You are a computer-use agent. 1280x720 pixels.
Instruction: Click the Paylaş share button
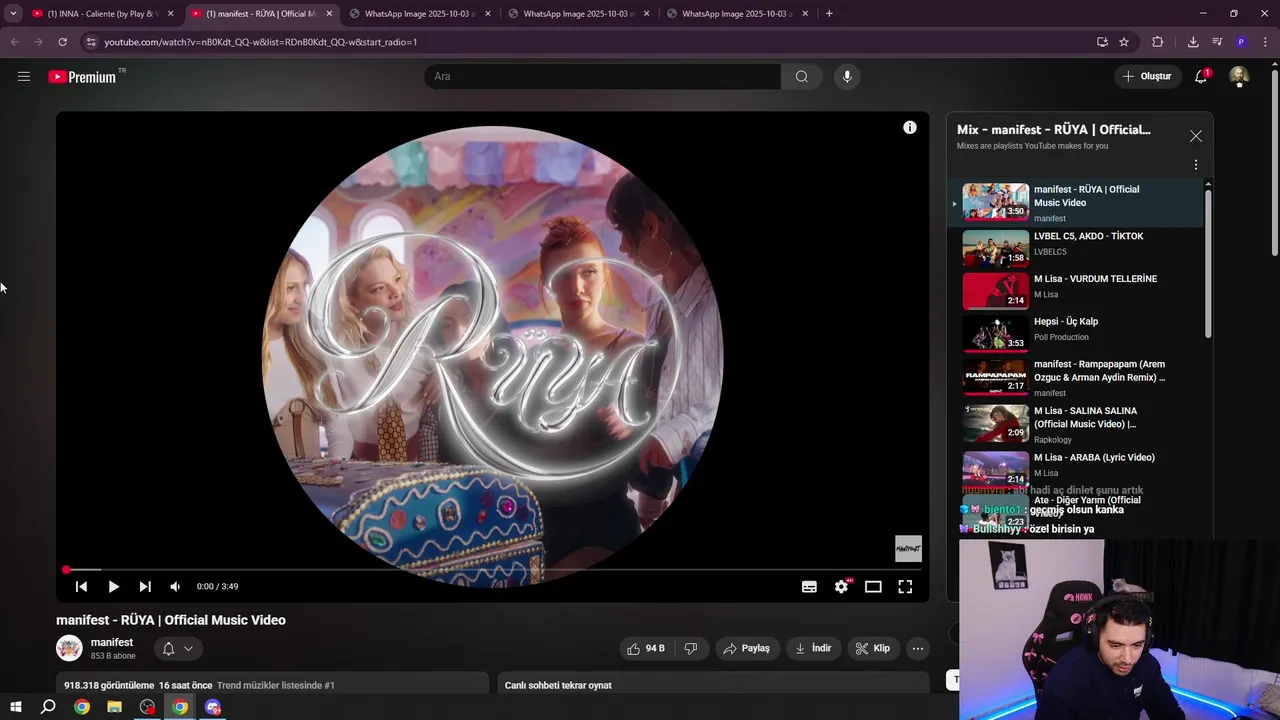point(746,648)
